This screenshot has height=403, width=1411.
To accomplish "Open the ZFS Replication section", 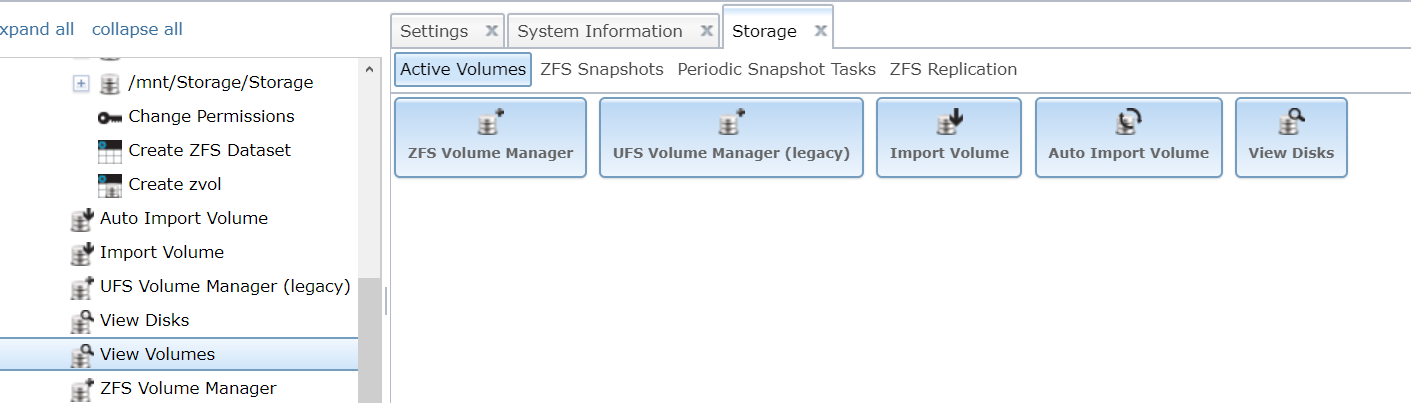I will coord(953,70).
